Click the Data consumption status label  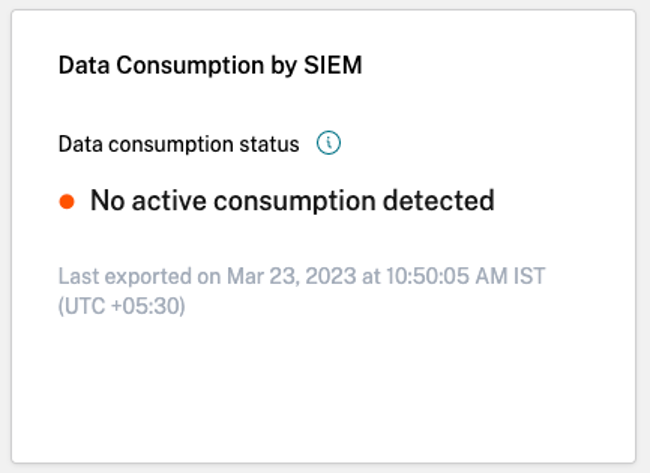click(179, 144)
